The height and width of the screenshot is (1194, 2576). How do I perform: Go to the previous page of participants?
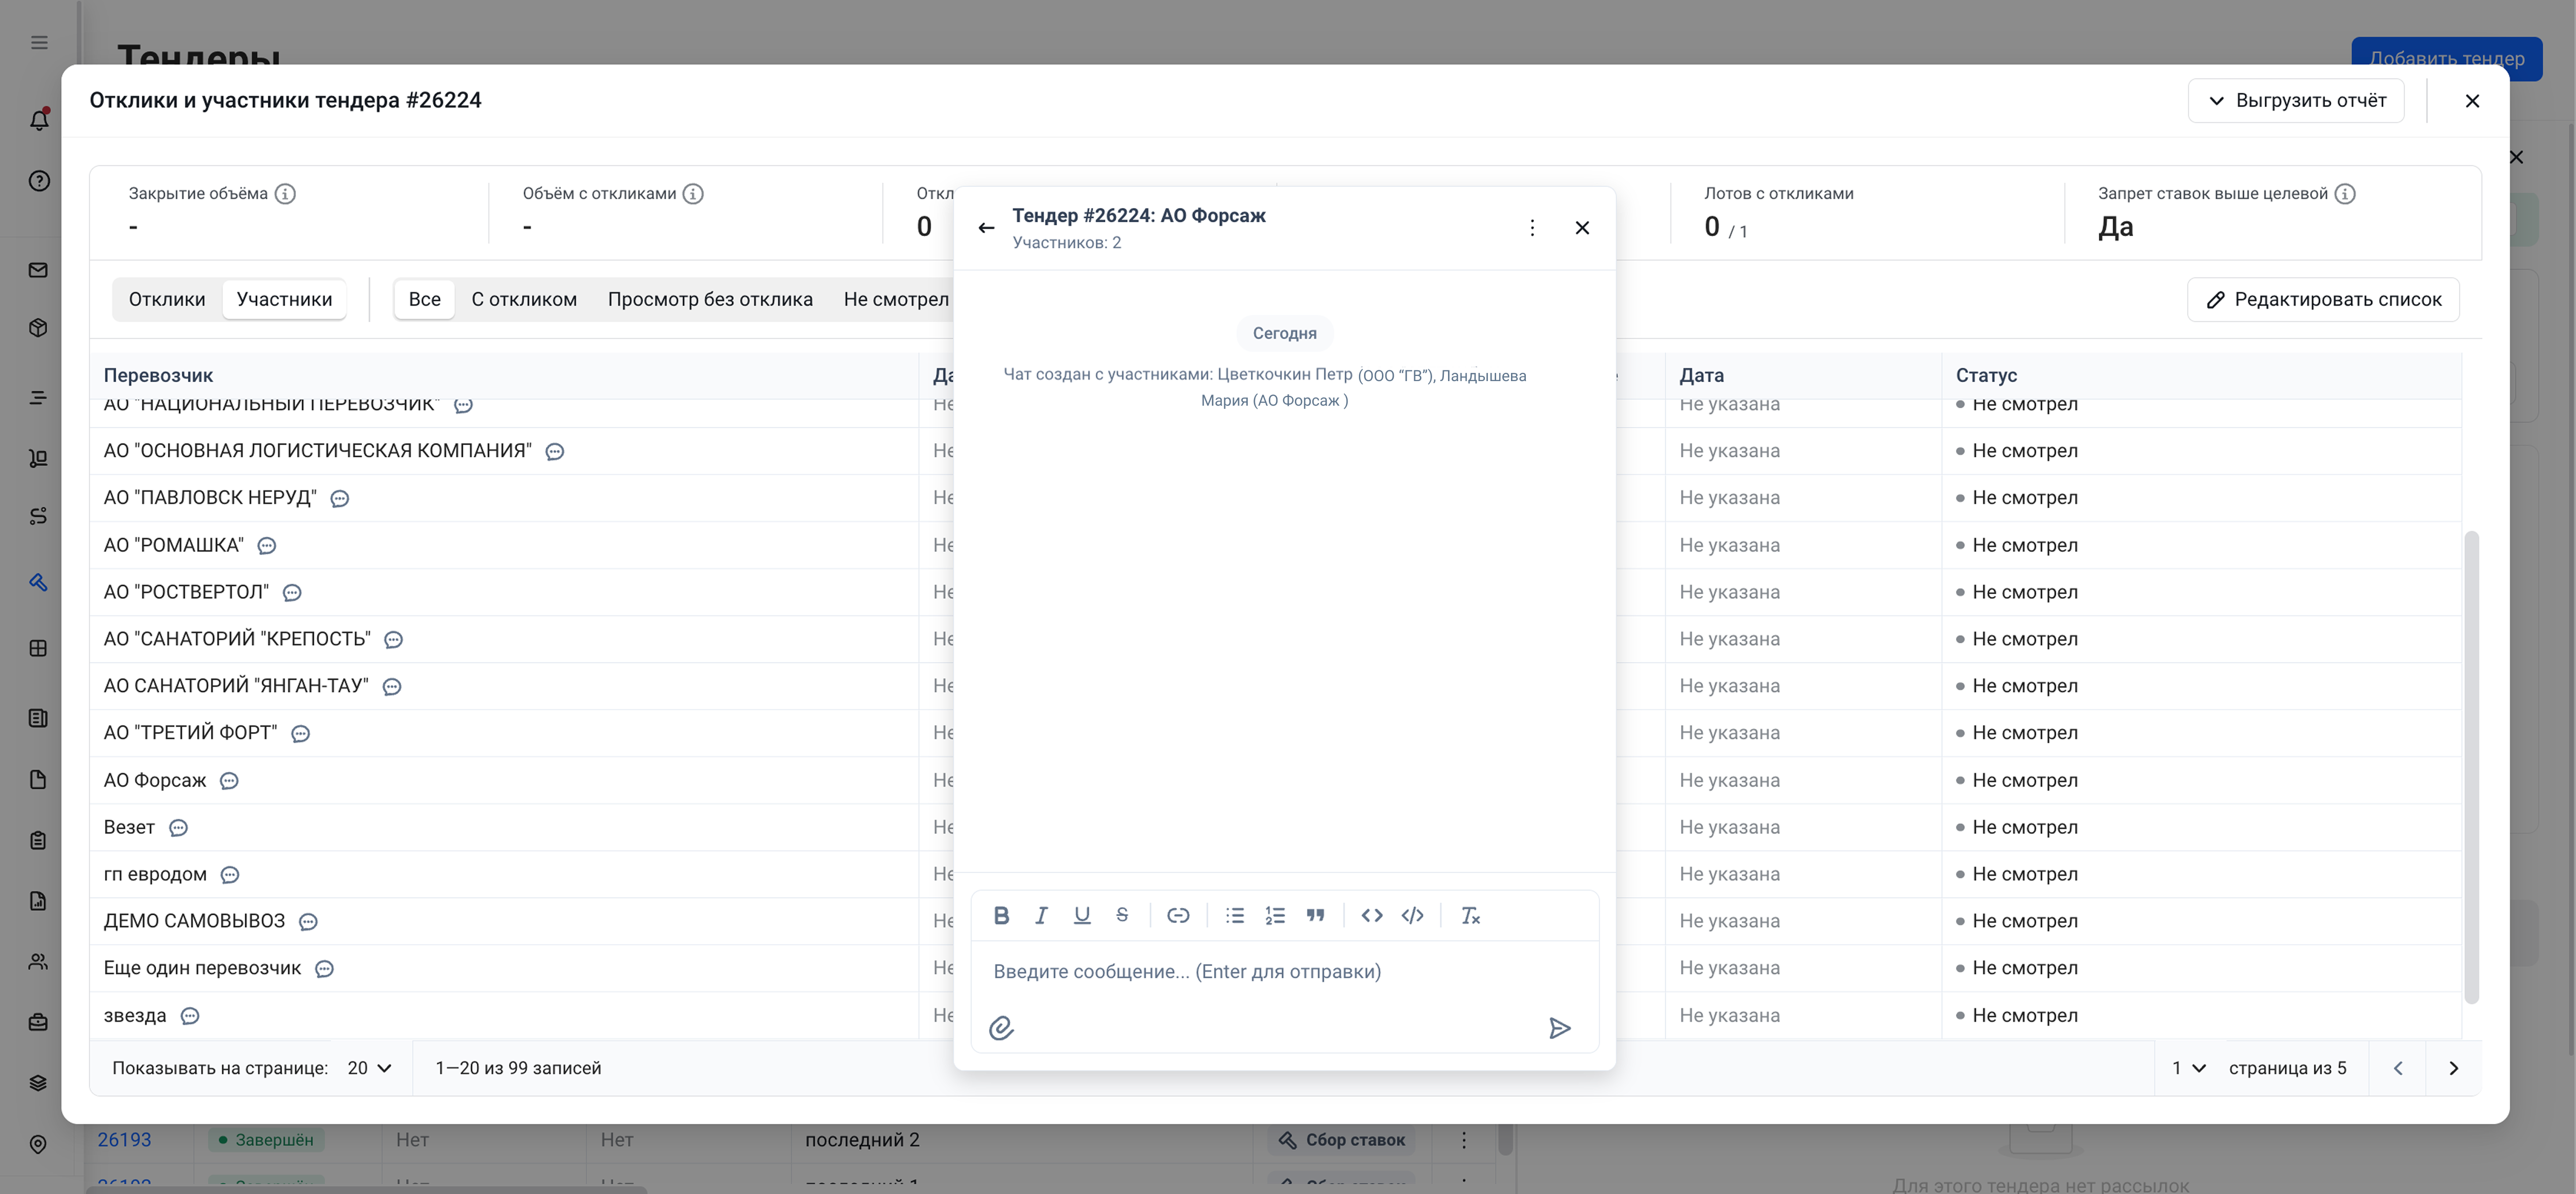[2397, 1068]
